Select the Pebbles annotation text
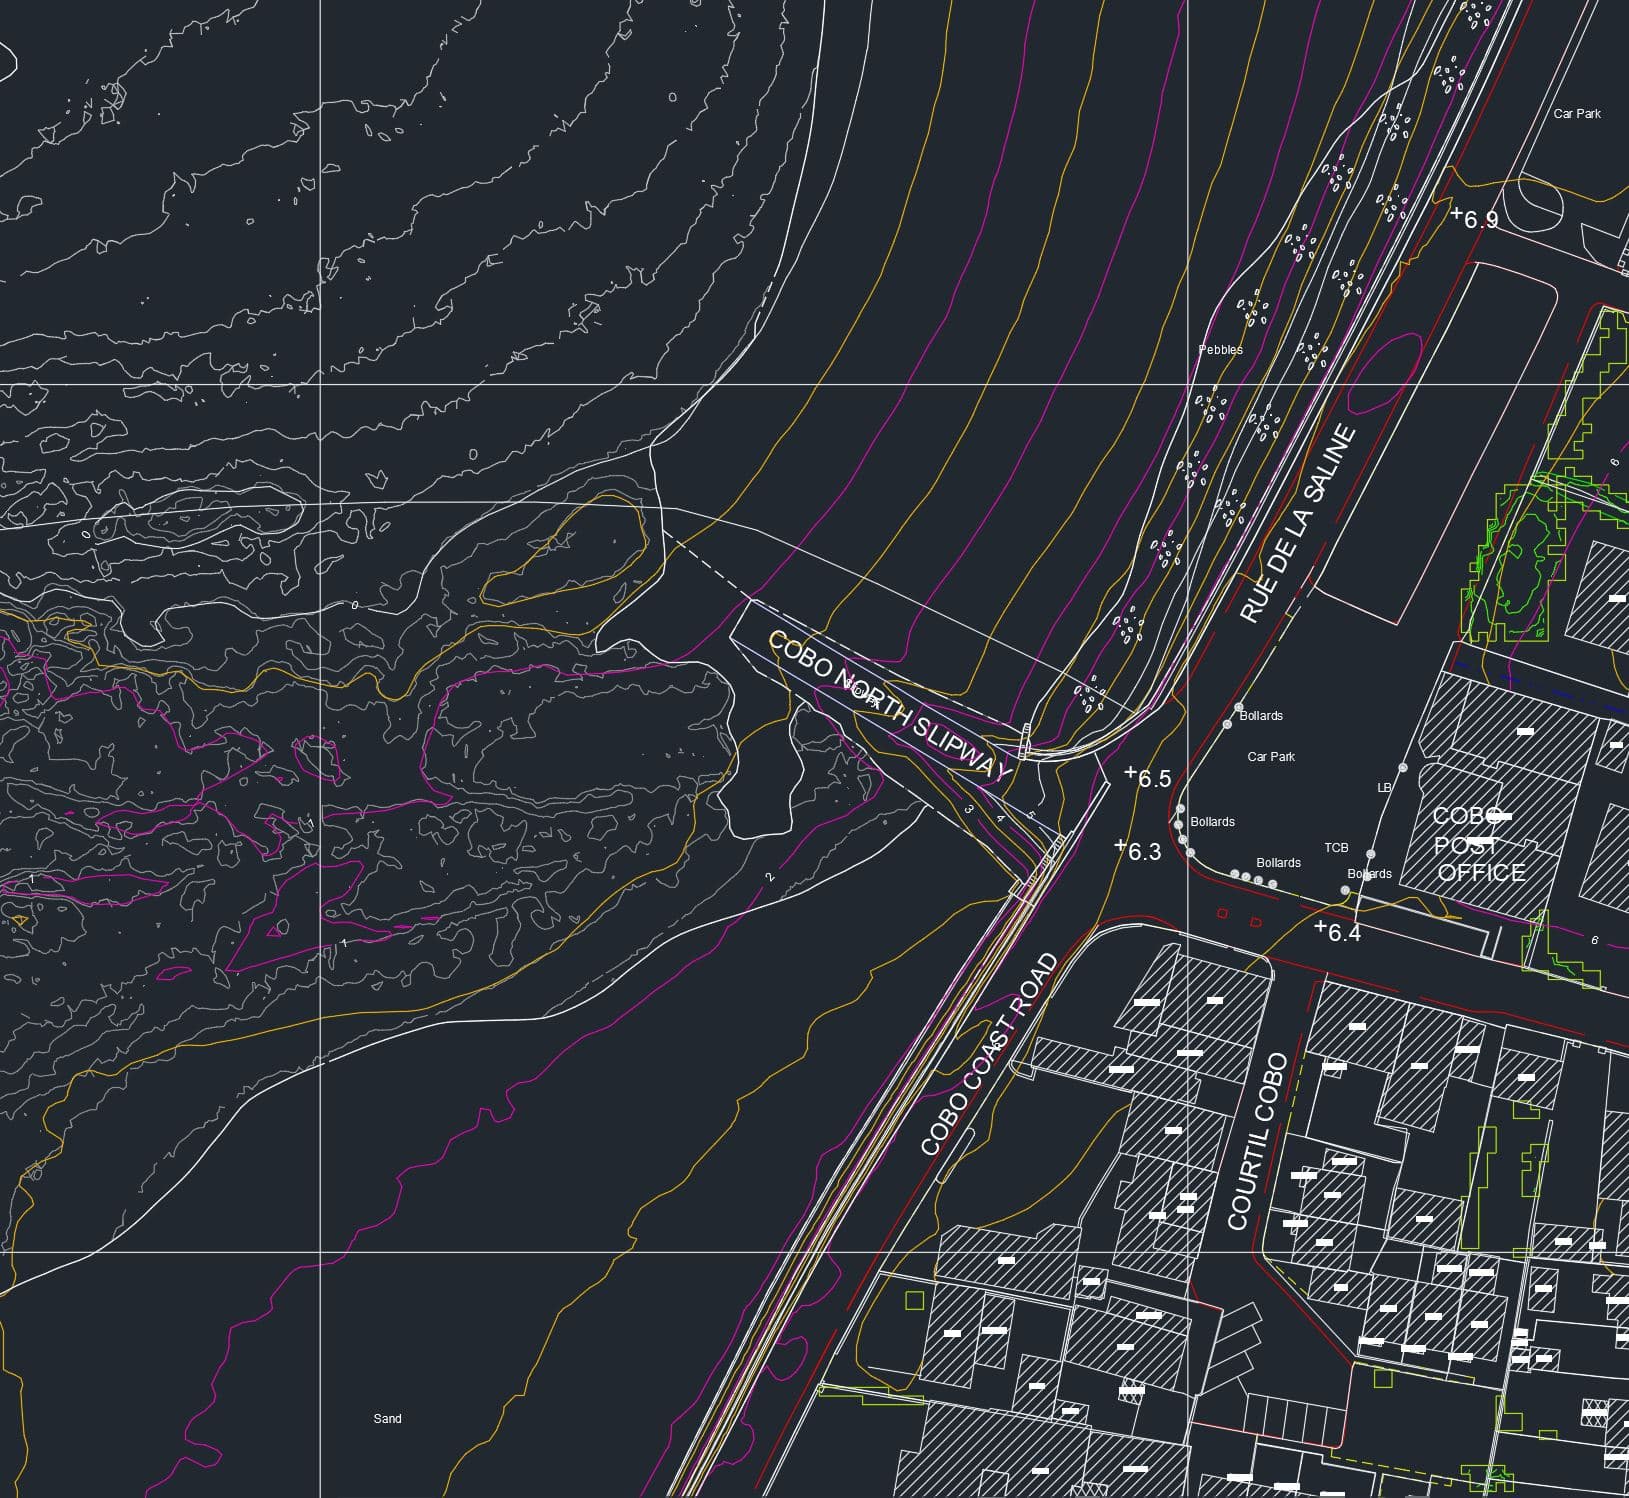1629x1498 pixels. 1220,350
